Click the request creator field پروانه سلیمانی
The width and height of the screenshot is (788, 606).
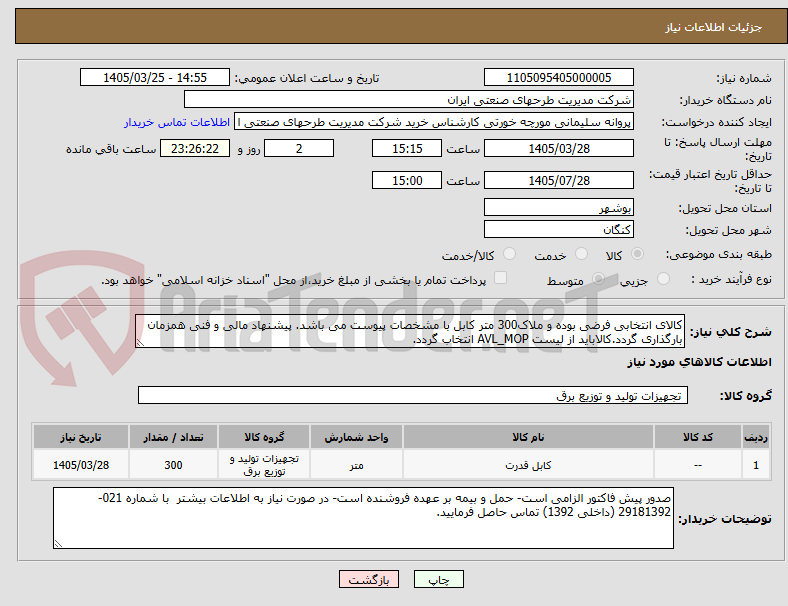point(434,122)
